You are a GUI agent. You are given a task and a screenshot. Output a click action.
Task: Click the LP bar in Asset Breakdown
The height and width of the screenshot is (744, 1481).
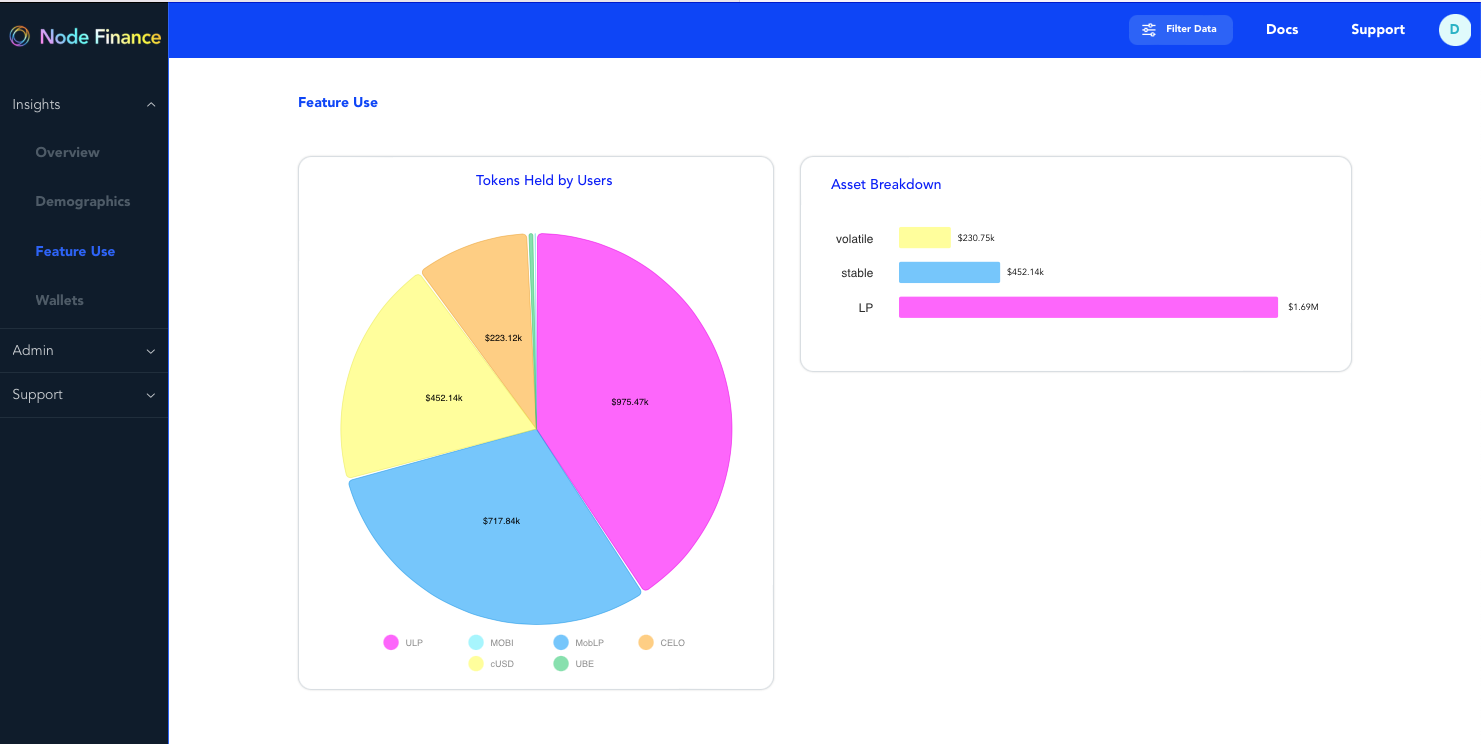(1088, 307)
